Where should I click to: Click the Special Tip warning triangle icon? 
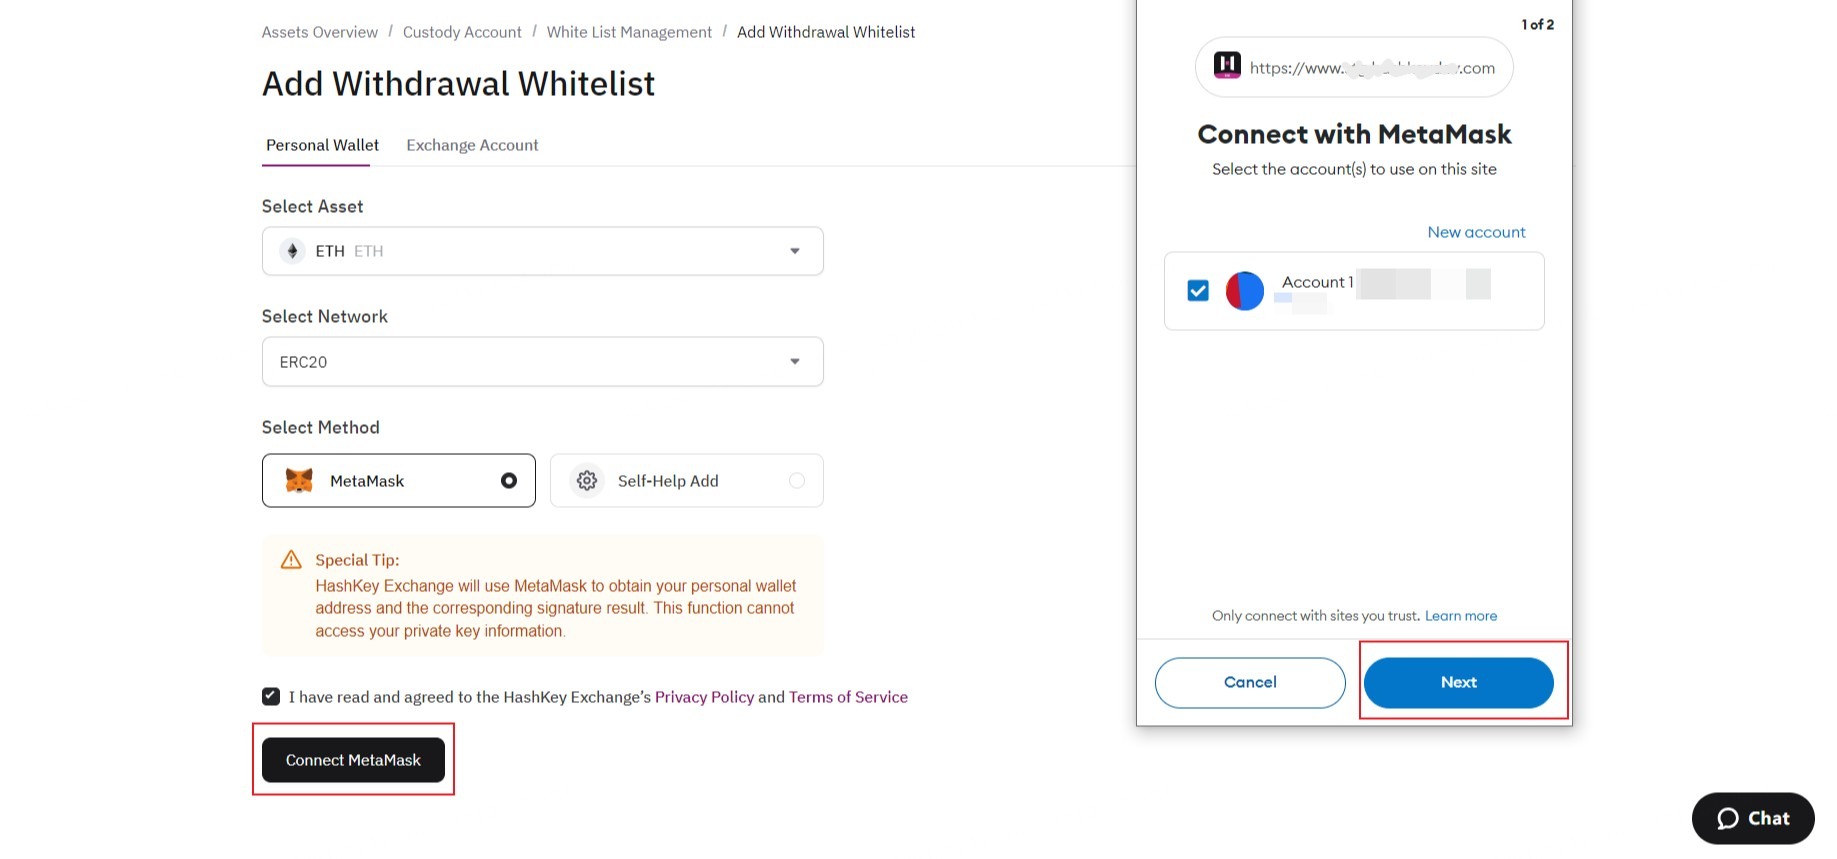click(291, 560)
